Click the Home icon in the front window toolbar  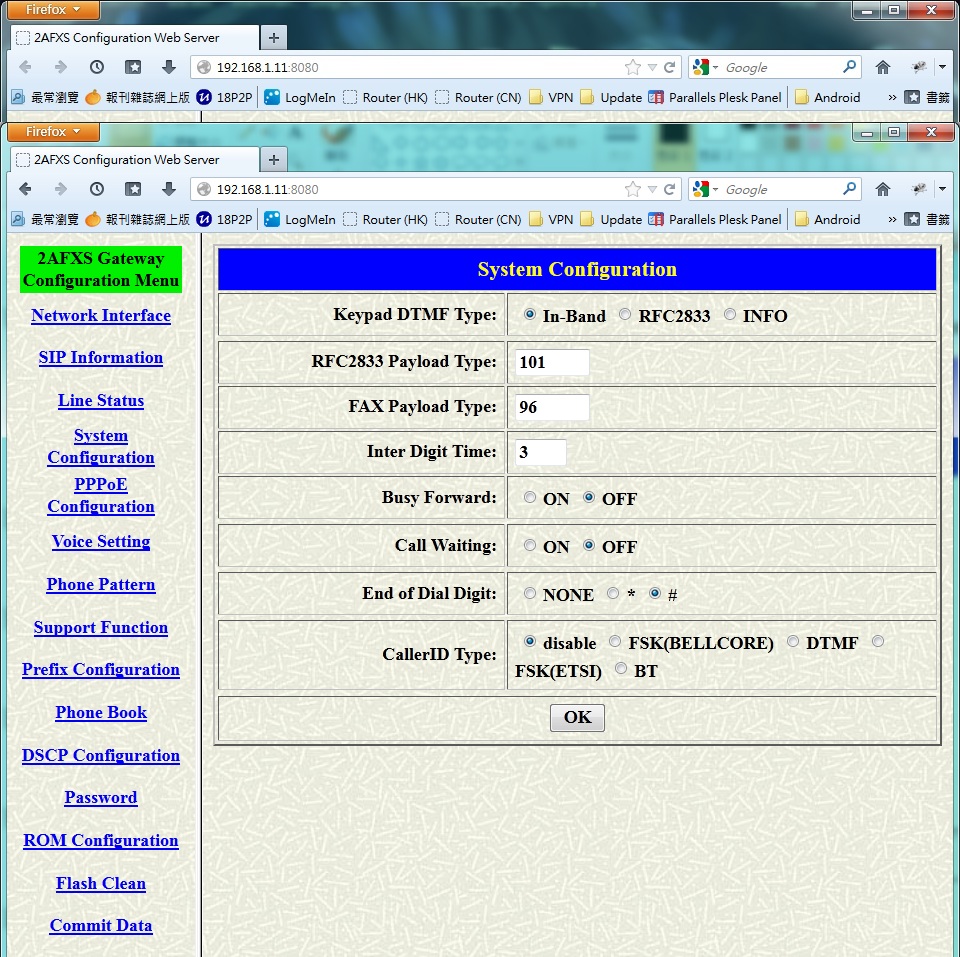click(882, 189)
